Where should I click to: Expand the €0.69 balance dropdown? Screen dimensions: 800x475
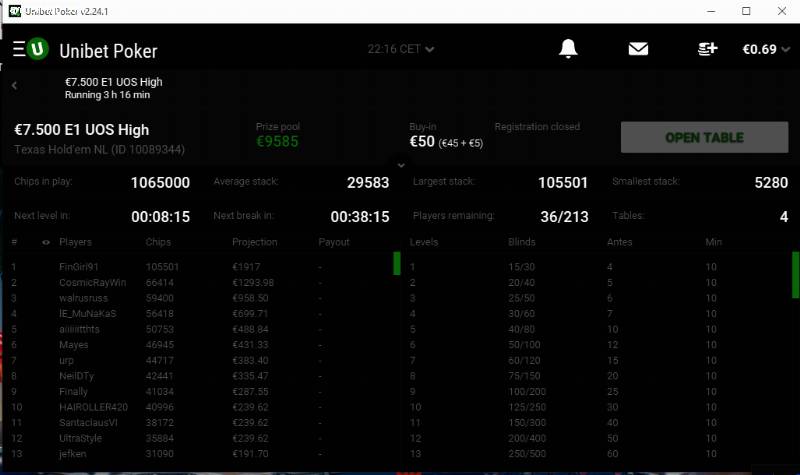coord(766,49)
